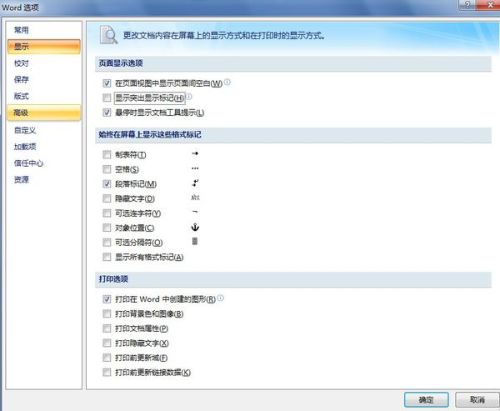The image size is (500, 411).
Task: Click info icon beside 打印在 Word 中创建的图形(R)
Action: pyautogui.click(x=220, y=298)
